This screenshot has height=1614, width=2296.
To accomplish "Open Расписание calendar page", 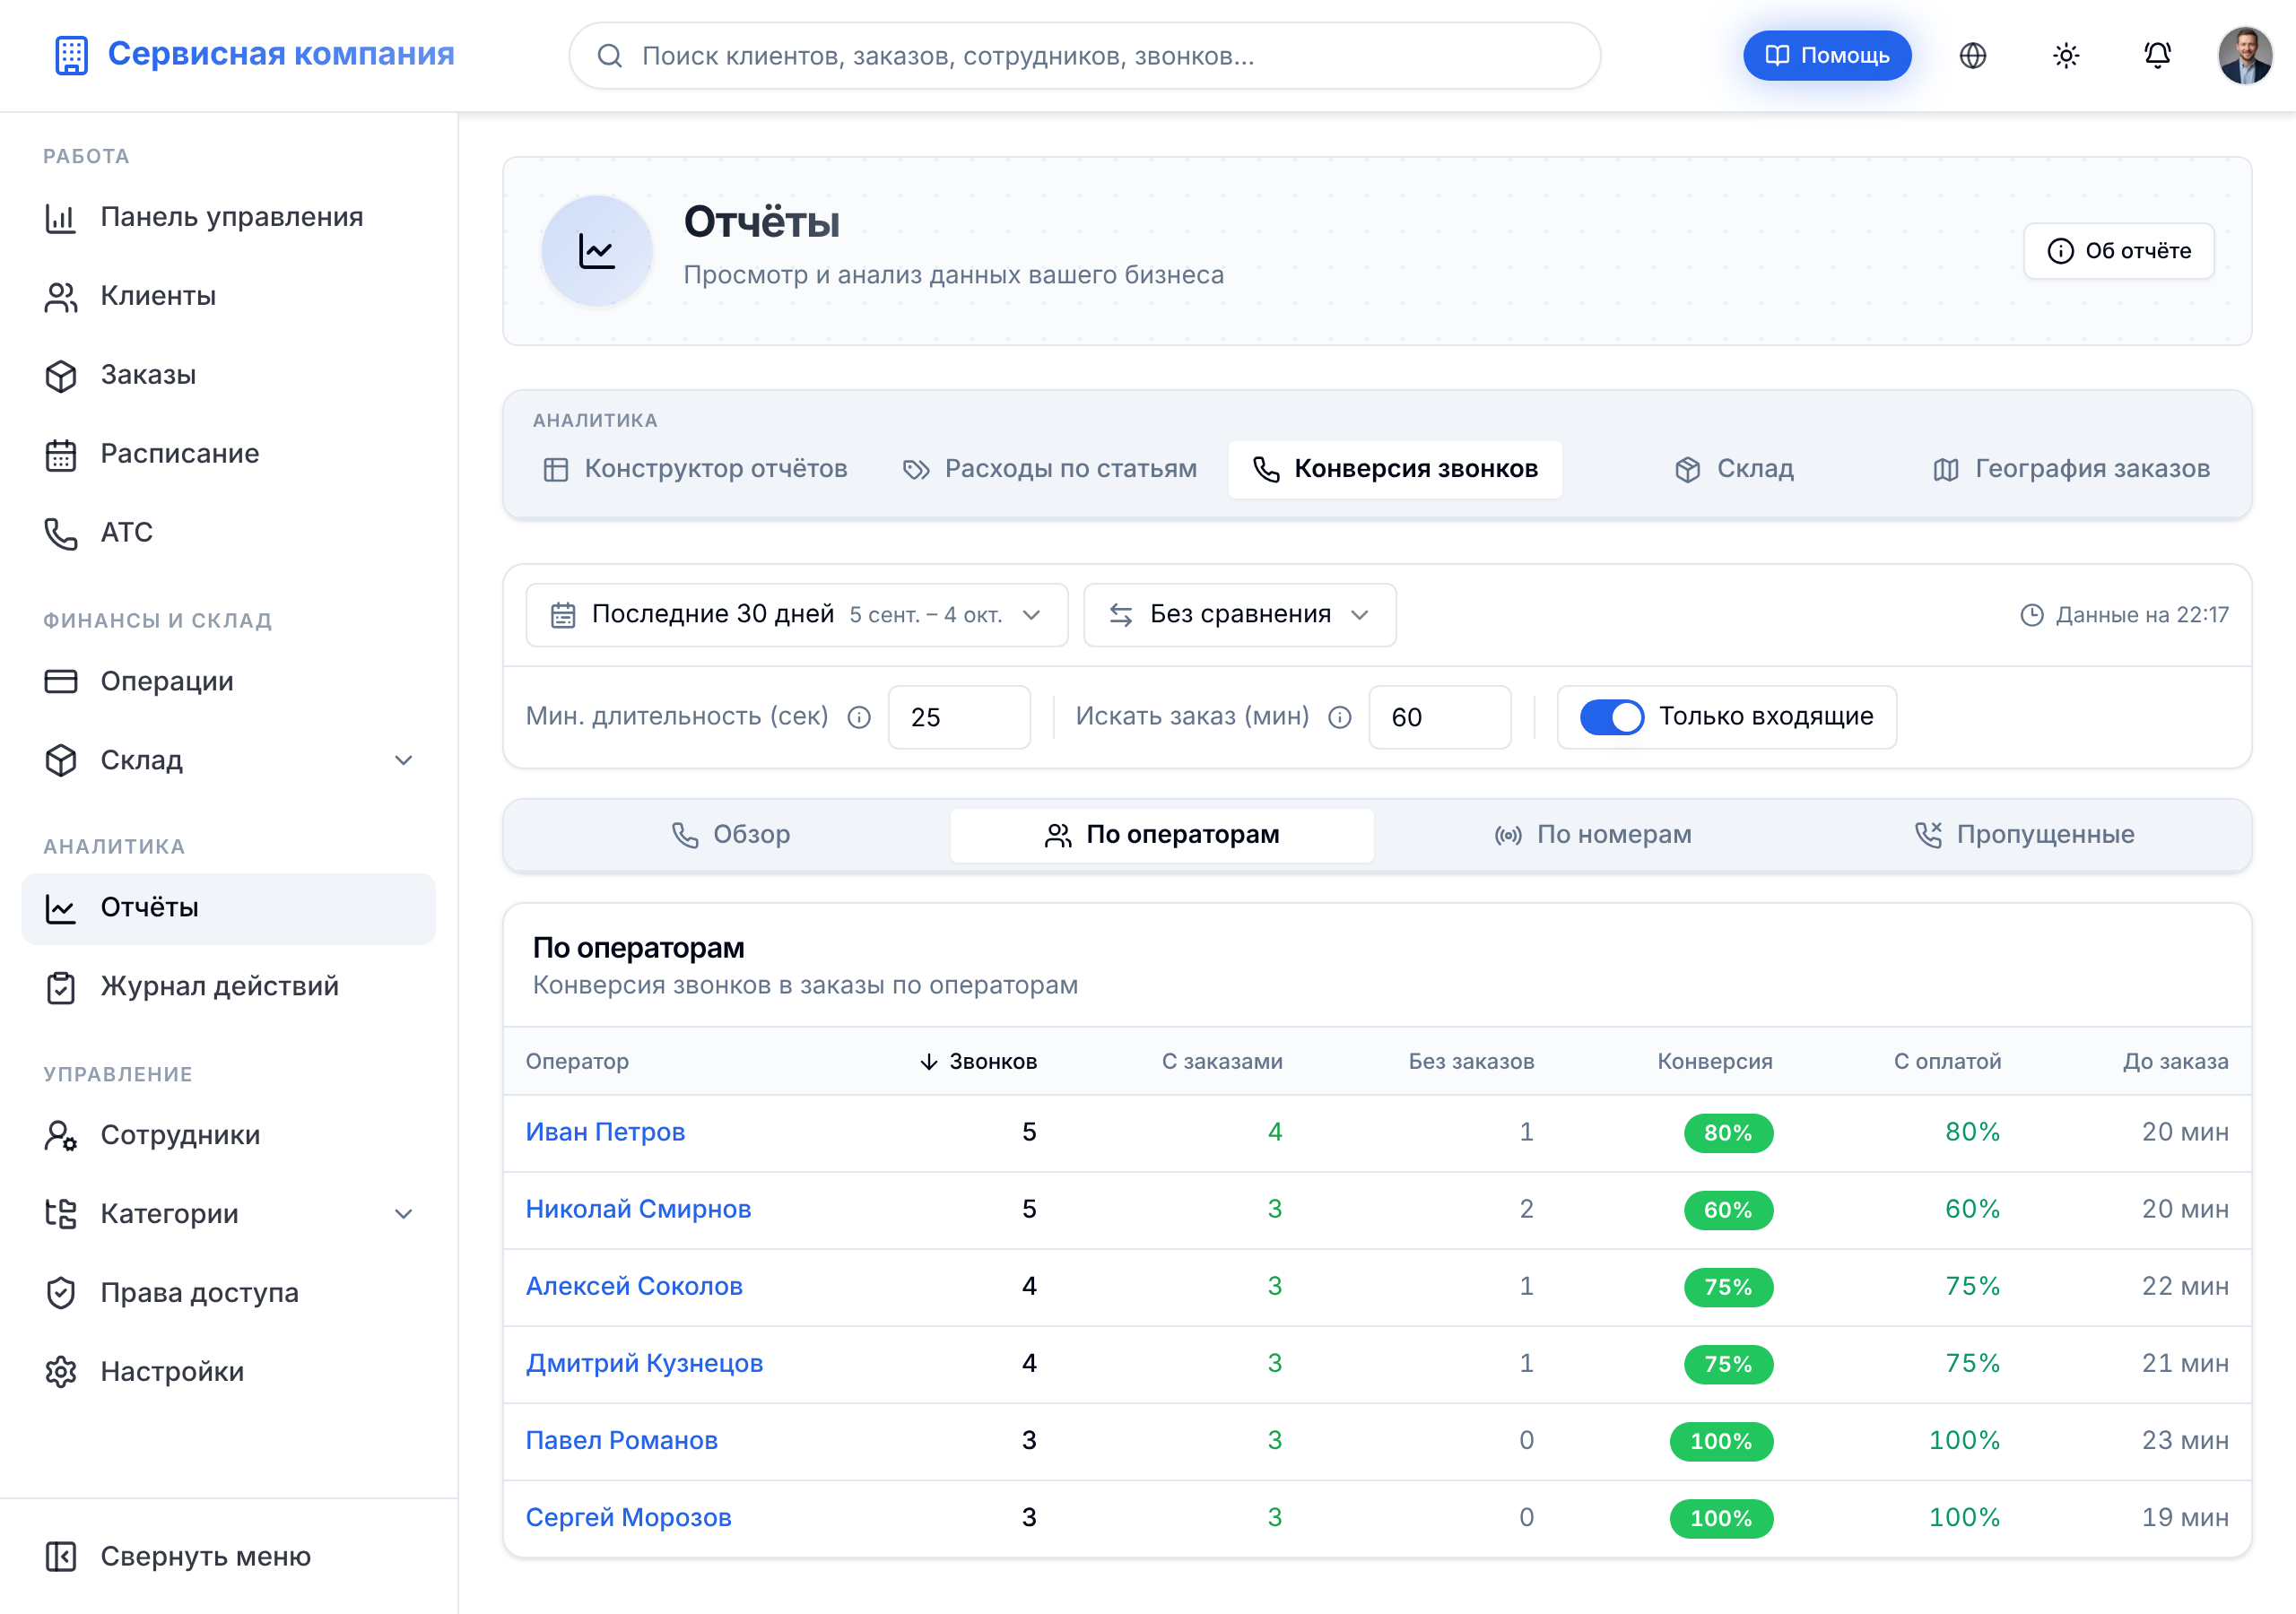I will tap(229, 454).
